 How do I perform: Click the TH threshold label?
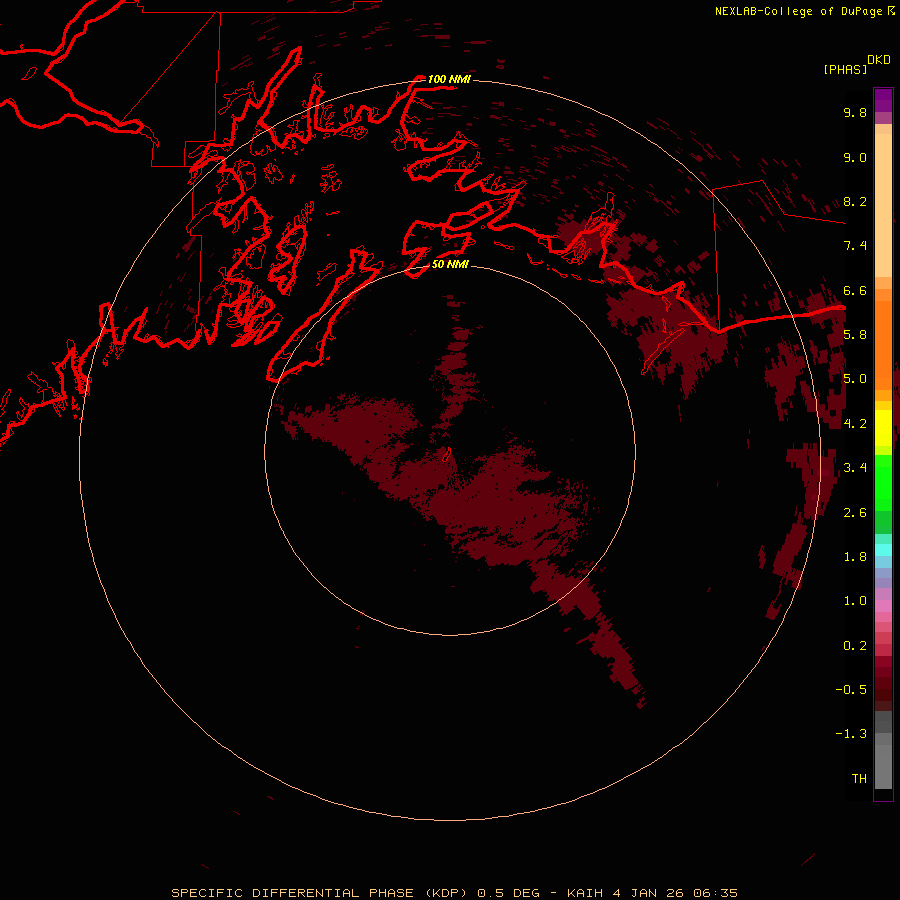(x=859, y=779)
